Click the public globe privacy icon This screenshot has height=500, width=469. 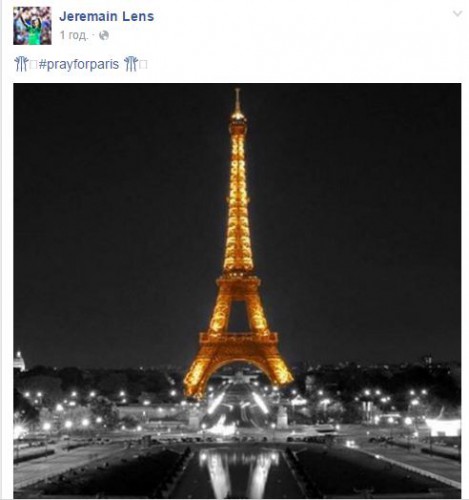(x=104, y=35)
